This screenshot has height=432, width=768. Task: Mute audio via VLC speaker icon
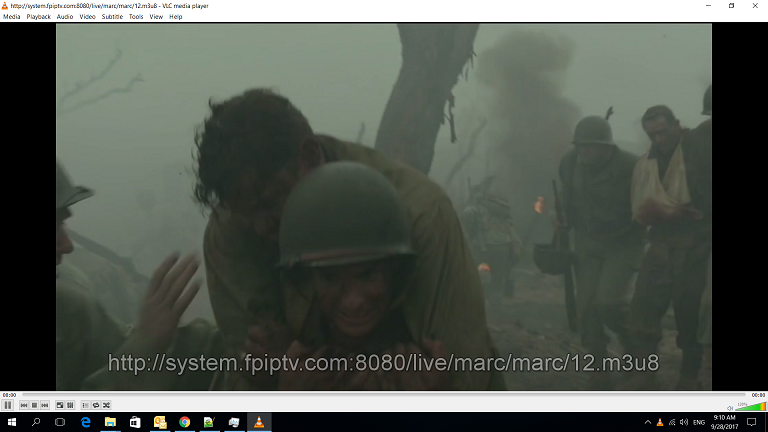click(x=730, y=408)
